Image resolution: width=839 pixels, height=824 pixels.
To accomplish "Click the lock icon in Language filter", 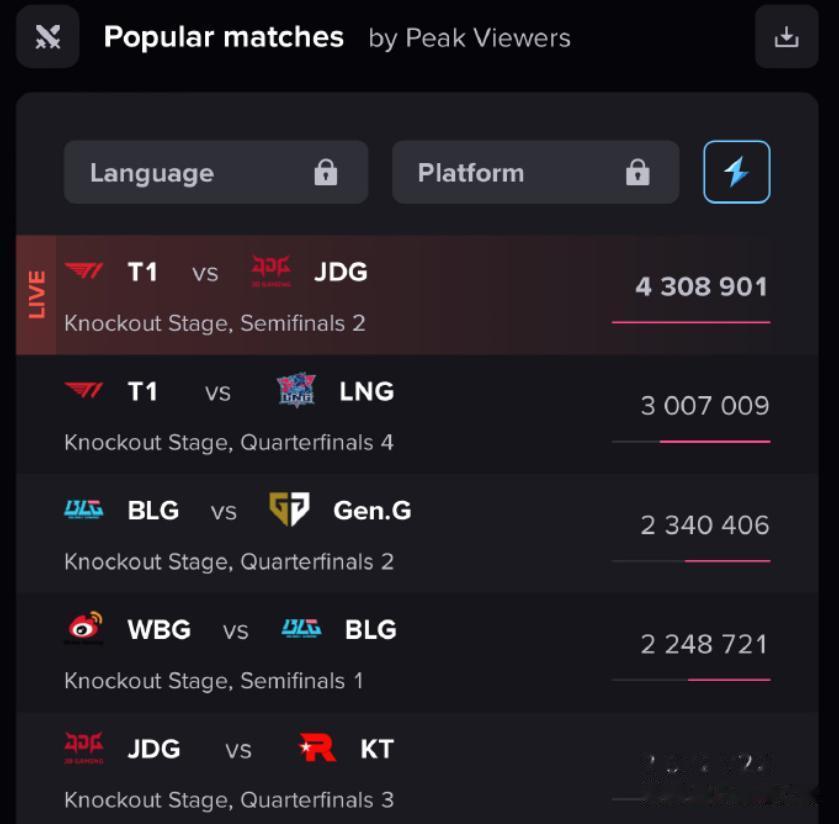I will (325, 172).
